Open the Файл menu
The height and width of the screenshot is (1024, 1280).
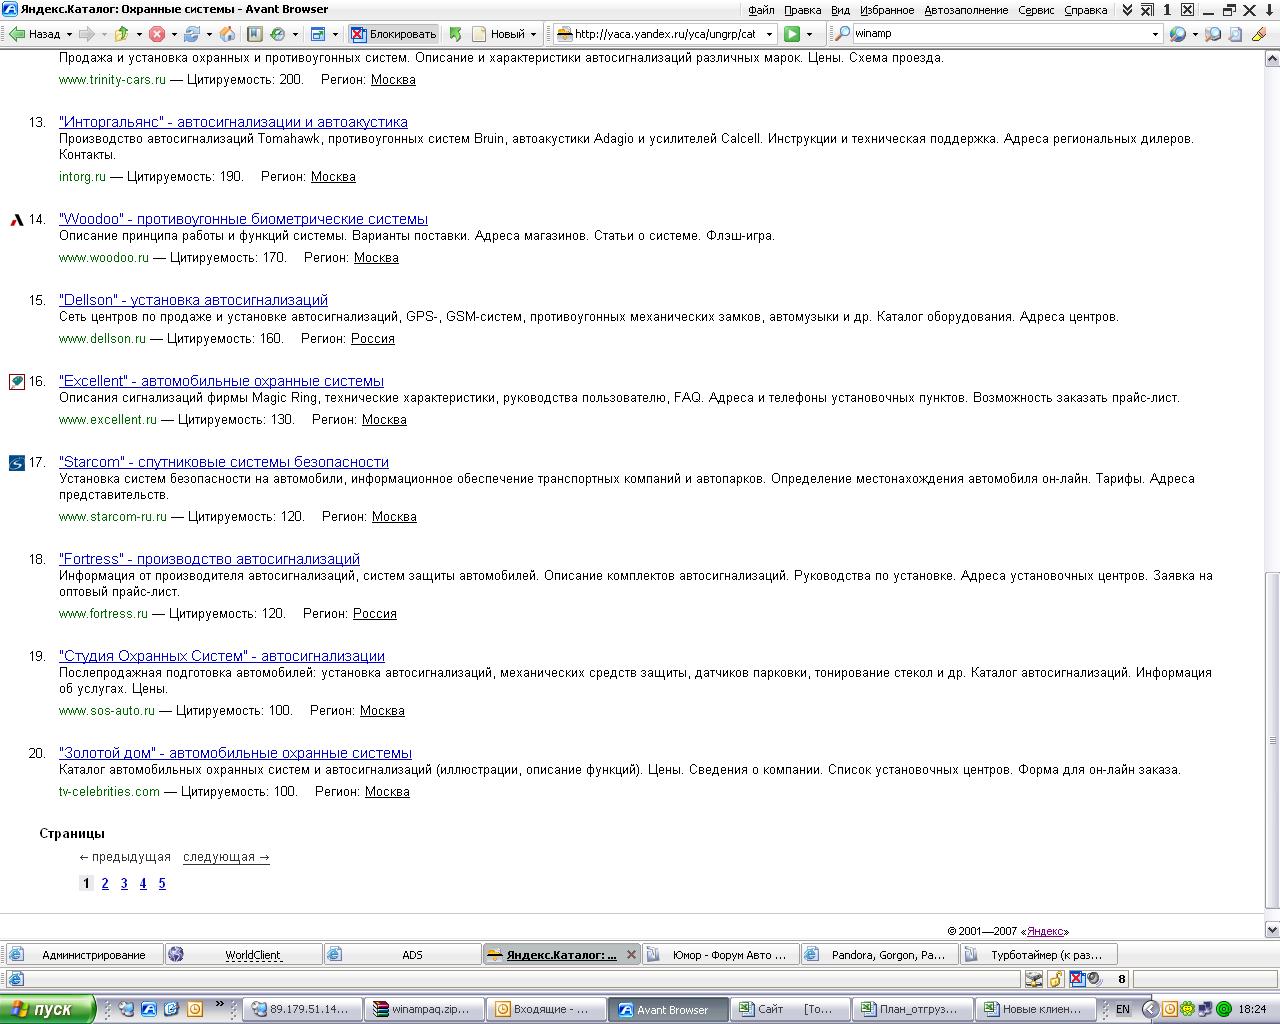coord(760,10)
